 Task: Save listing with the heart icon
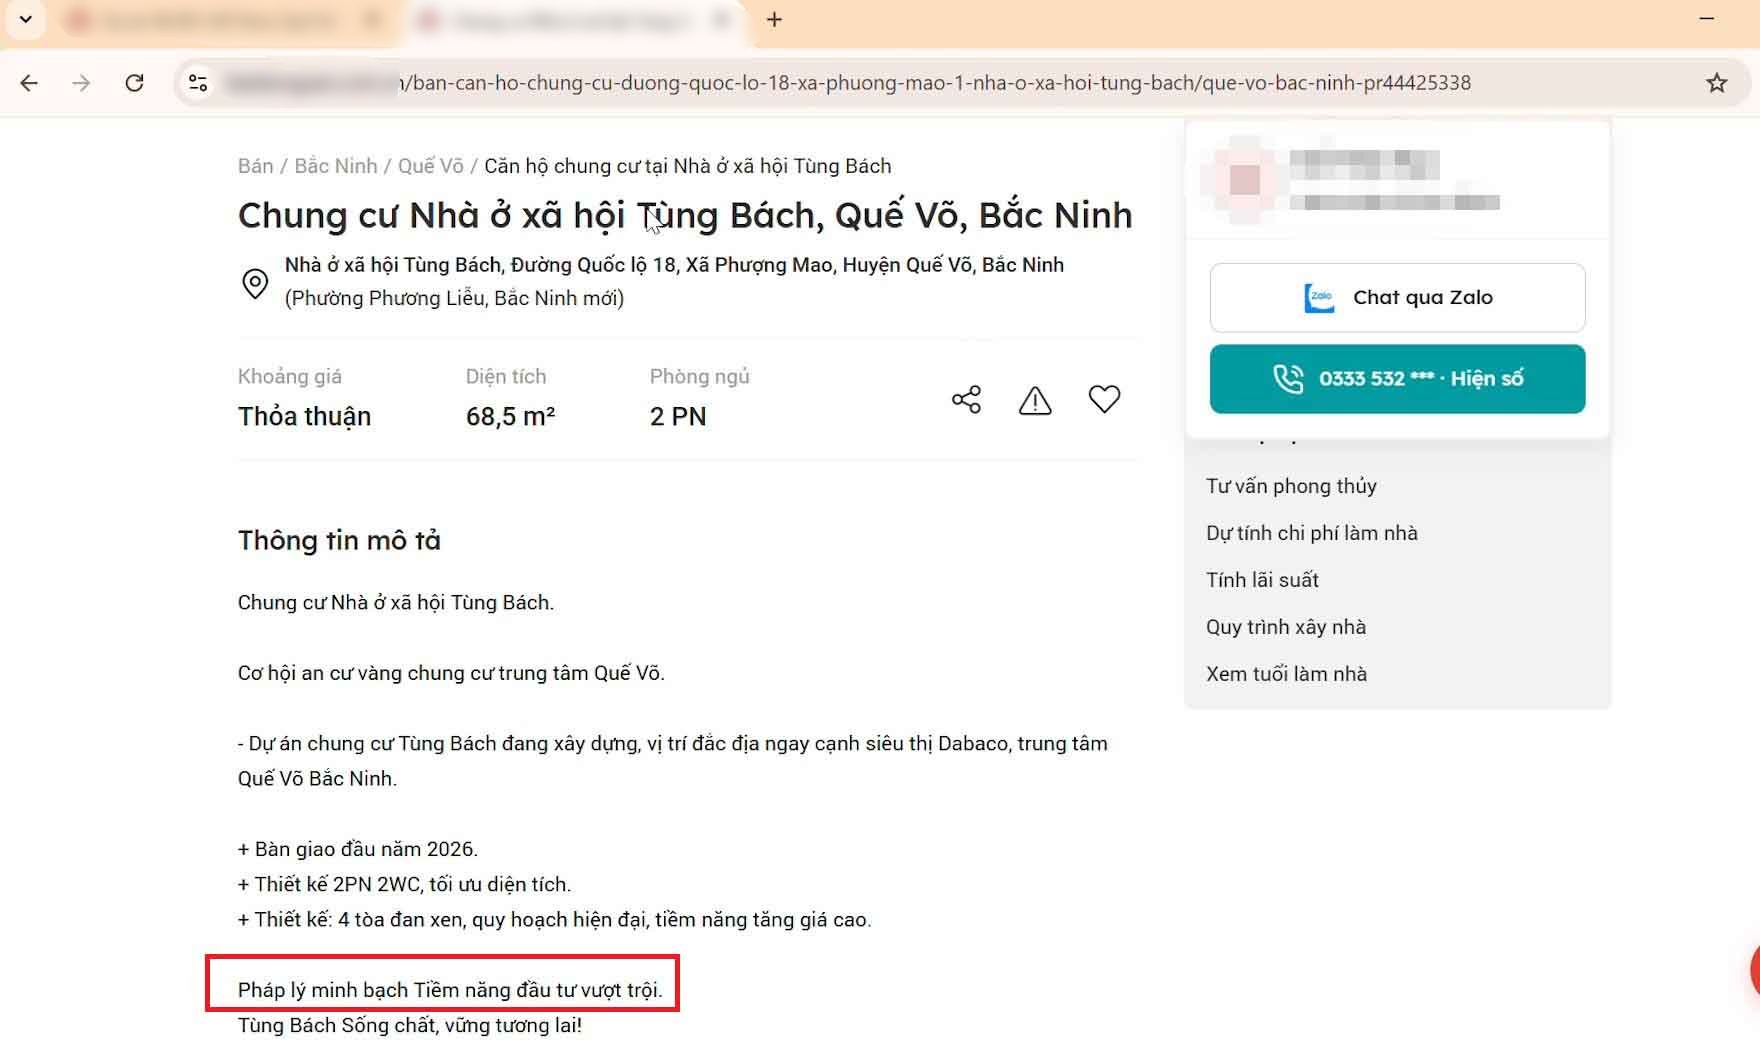[1104, 399]
